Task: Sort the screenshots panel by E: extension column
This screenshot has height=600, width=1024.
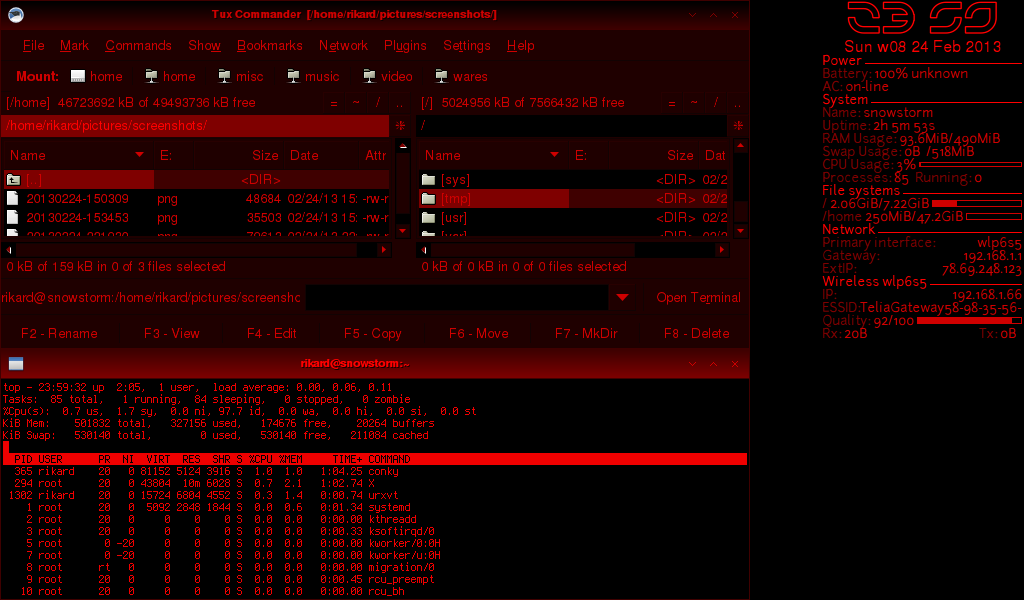Action: point(166,155)
